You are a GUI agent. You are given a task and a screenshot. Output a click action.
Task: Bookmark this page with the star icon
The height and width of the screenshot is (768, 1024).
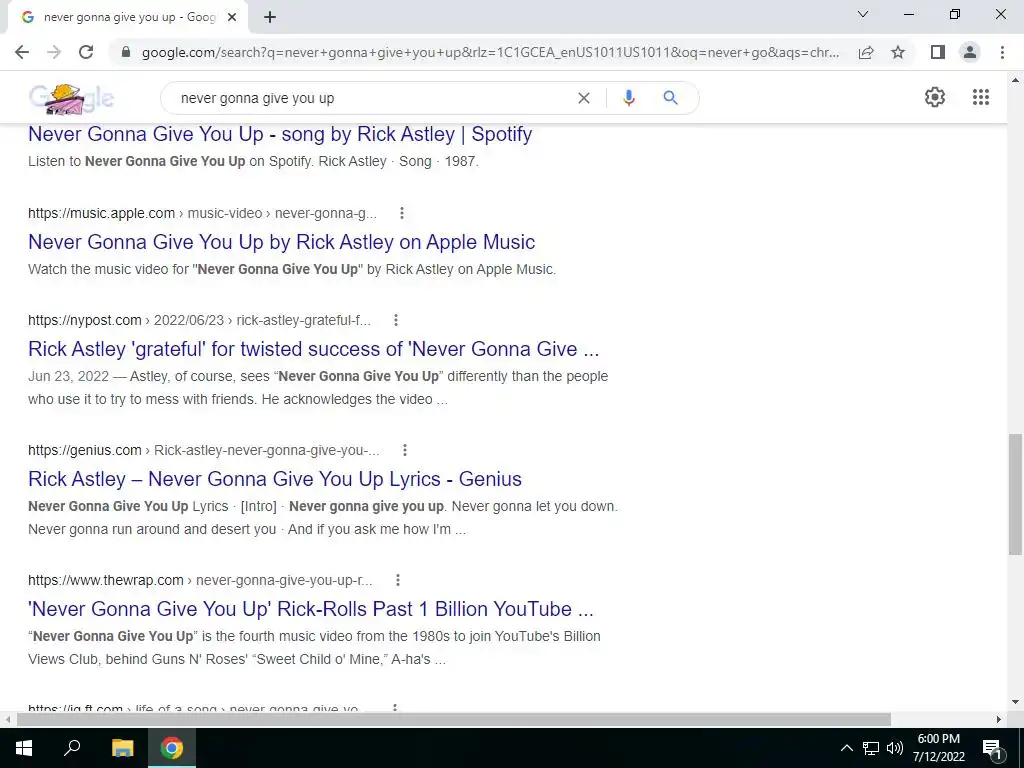pos(898,52)
